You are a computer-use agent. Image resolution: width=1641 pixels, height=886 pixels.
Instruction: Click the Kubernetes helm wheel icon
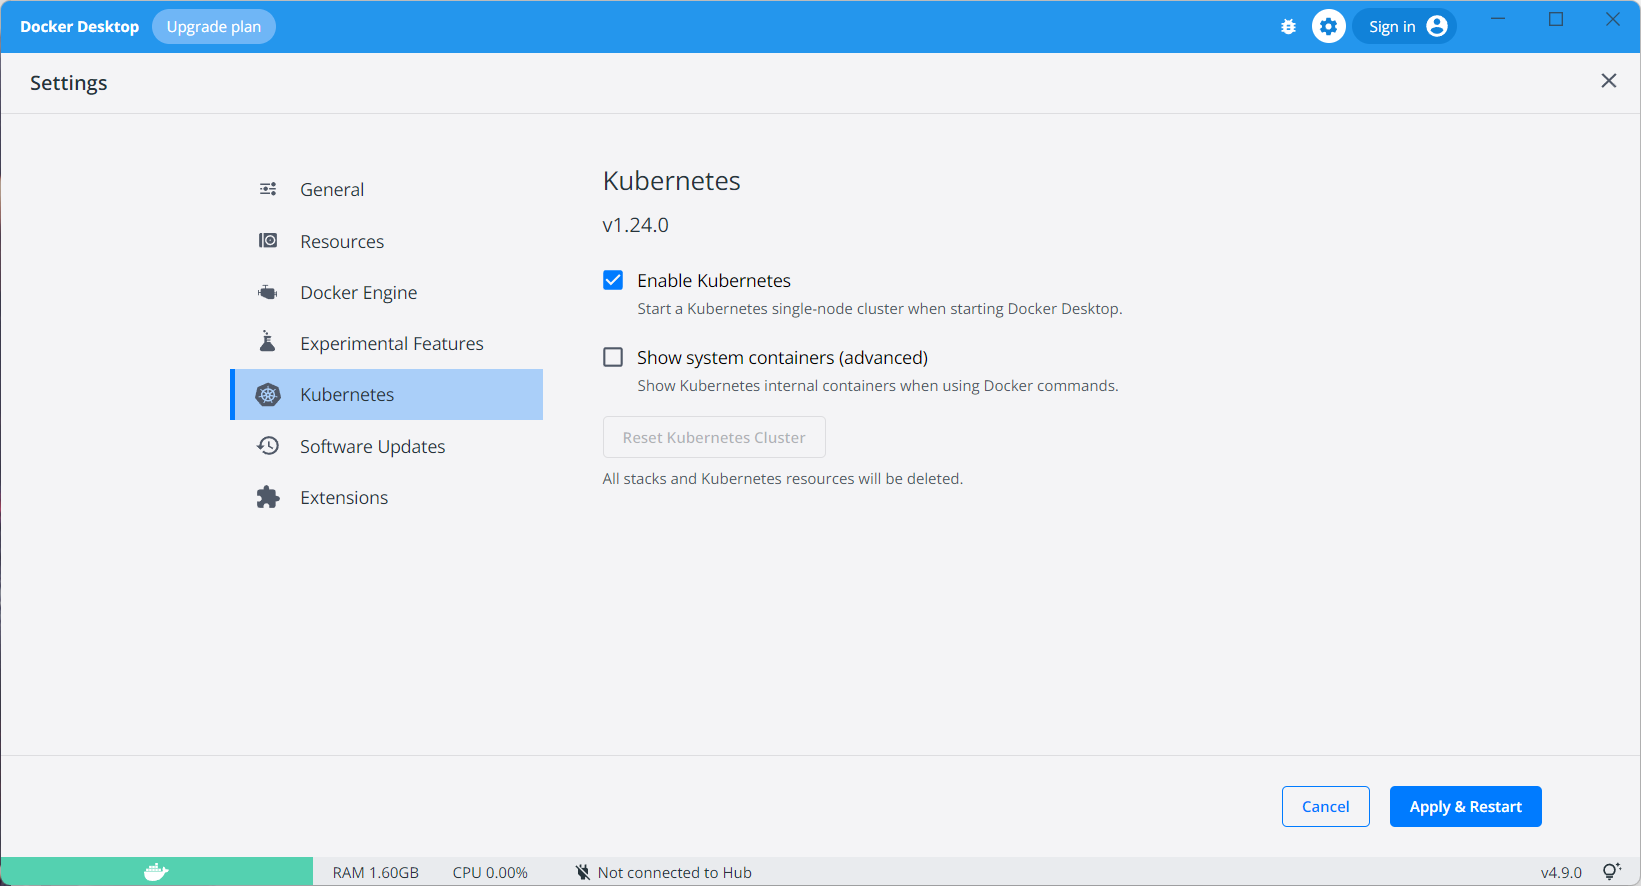(x=268, y=395)
